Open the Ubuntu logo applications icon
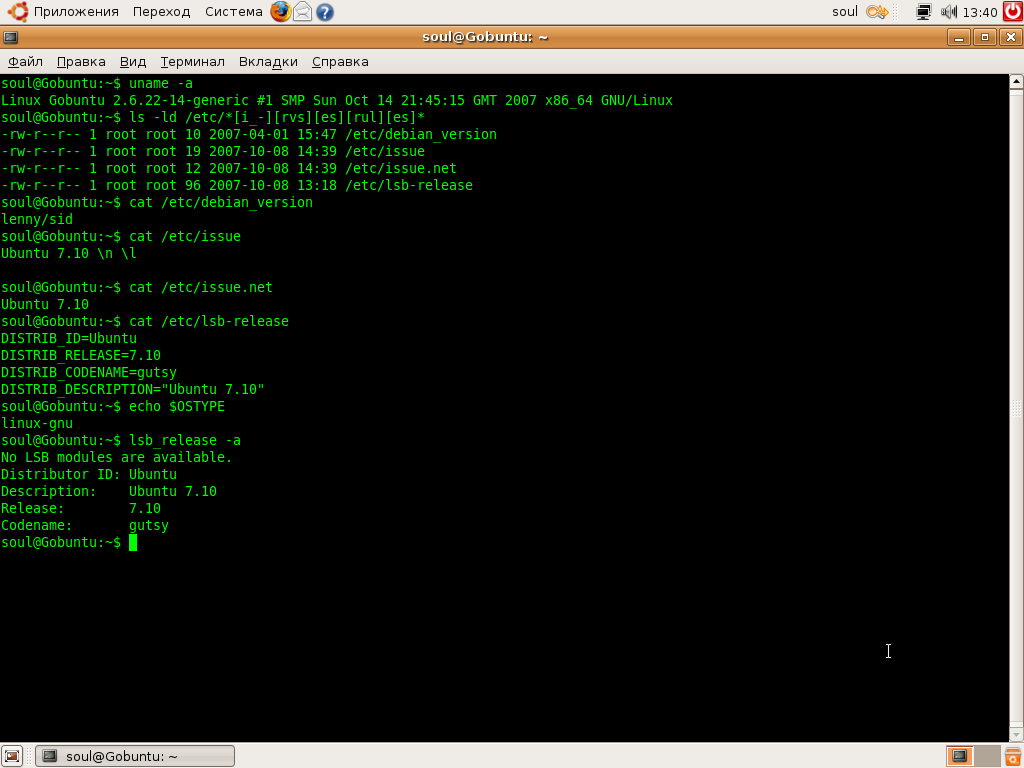Screen dimensions: 1024x768 click(18, 11)
